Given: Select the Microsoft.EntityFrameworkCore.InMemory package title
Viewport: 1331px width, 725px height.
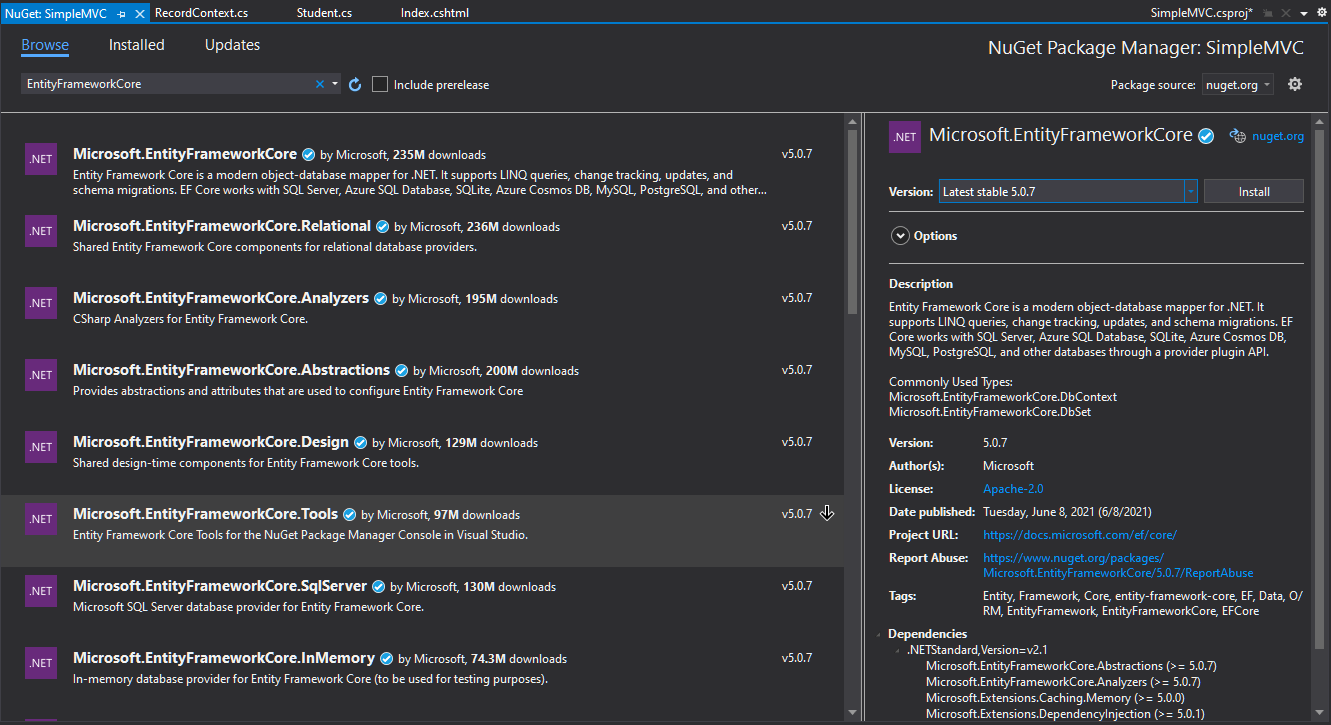Looking at the screenshot, I should 224,658.
